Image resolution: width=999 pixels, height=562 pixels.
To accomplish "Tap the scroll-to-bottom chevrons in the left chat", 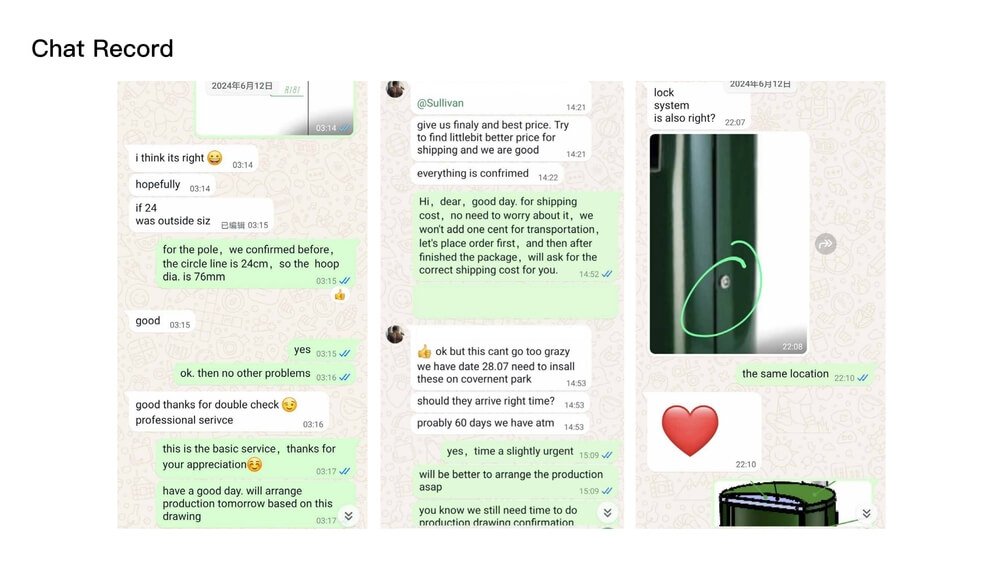I will pyautogui.click(x=349, y=515).
